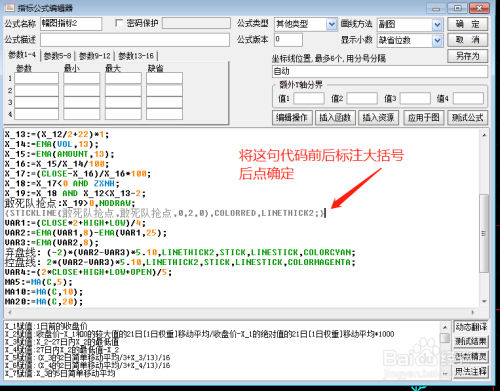Click the 值1 input field
Screen dimensions: 500x391
pyautogui.click(x=309, y=99)
